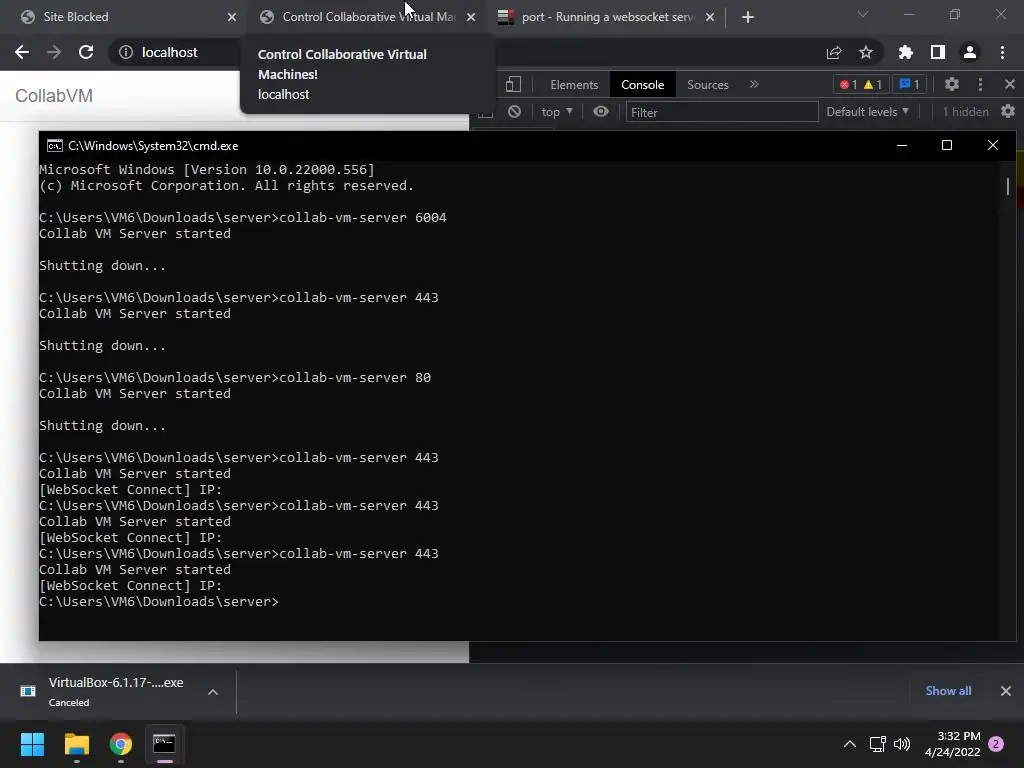Show hidden system tray icons
1024x768 pixels.
pyautogui.click(x=850, y=744)
